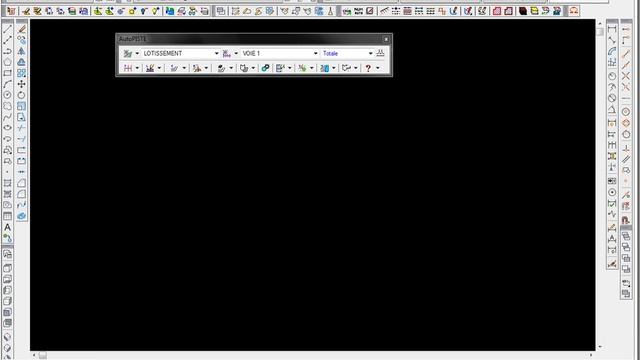Expand first dropdown arrow in AutoPISTE second row
Screen dimensions: 640x360
point(137,68)
